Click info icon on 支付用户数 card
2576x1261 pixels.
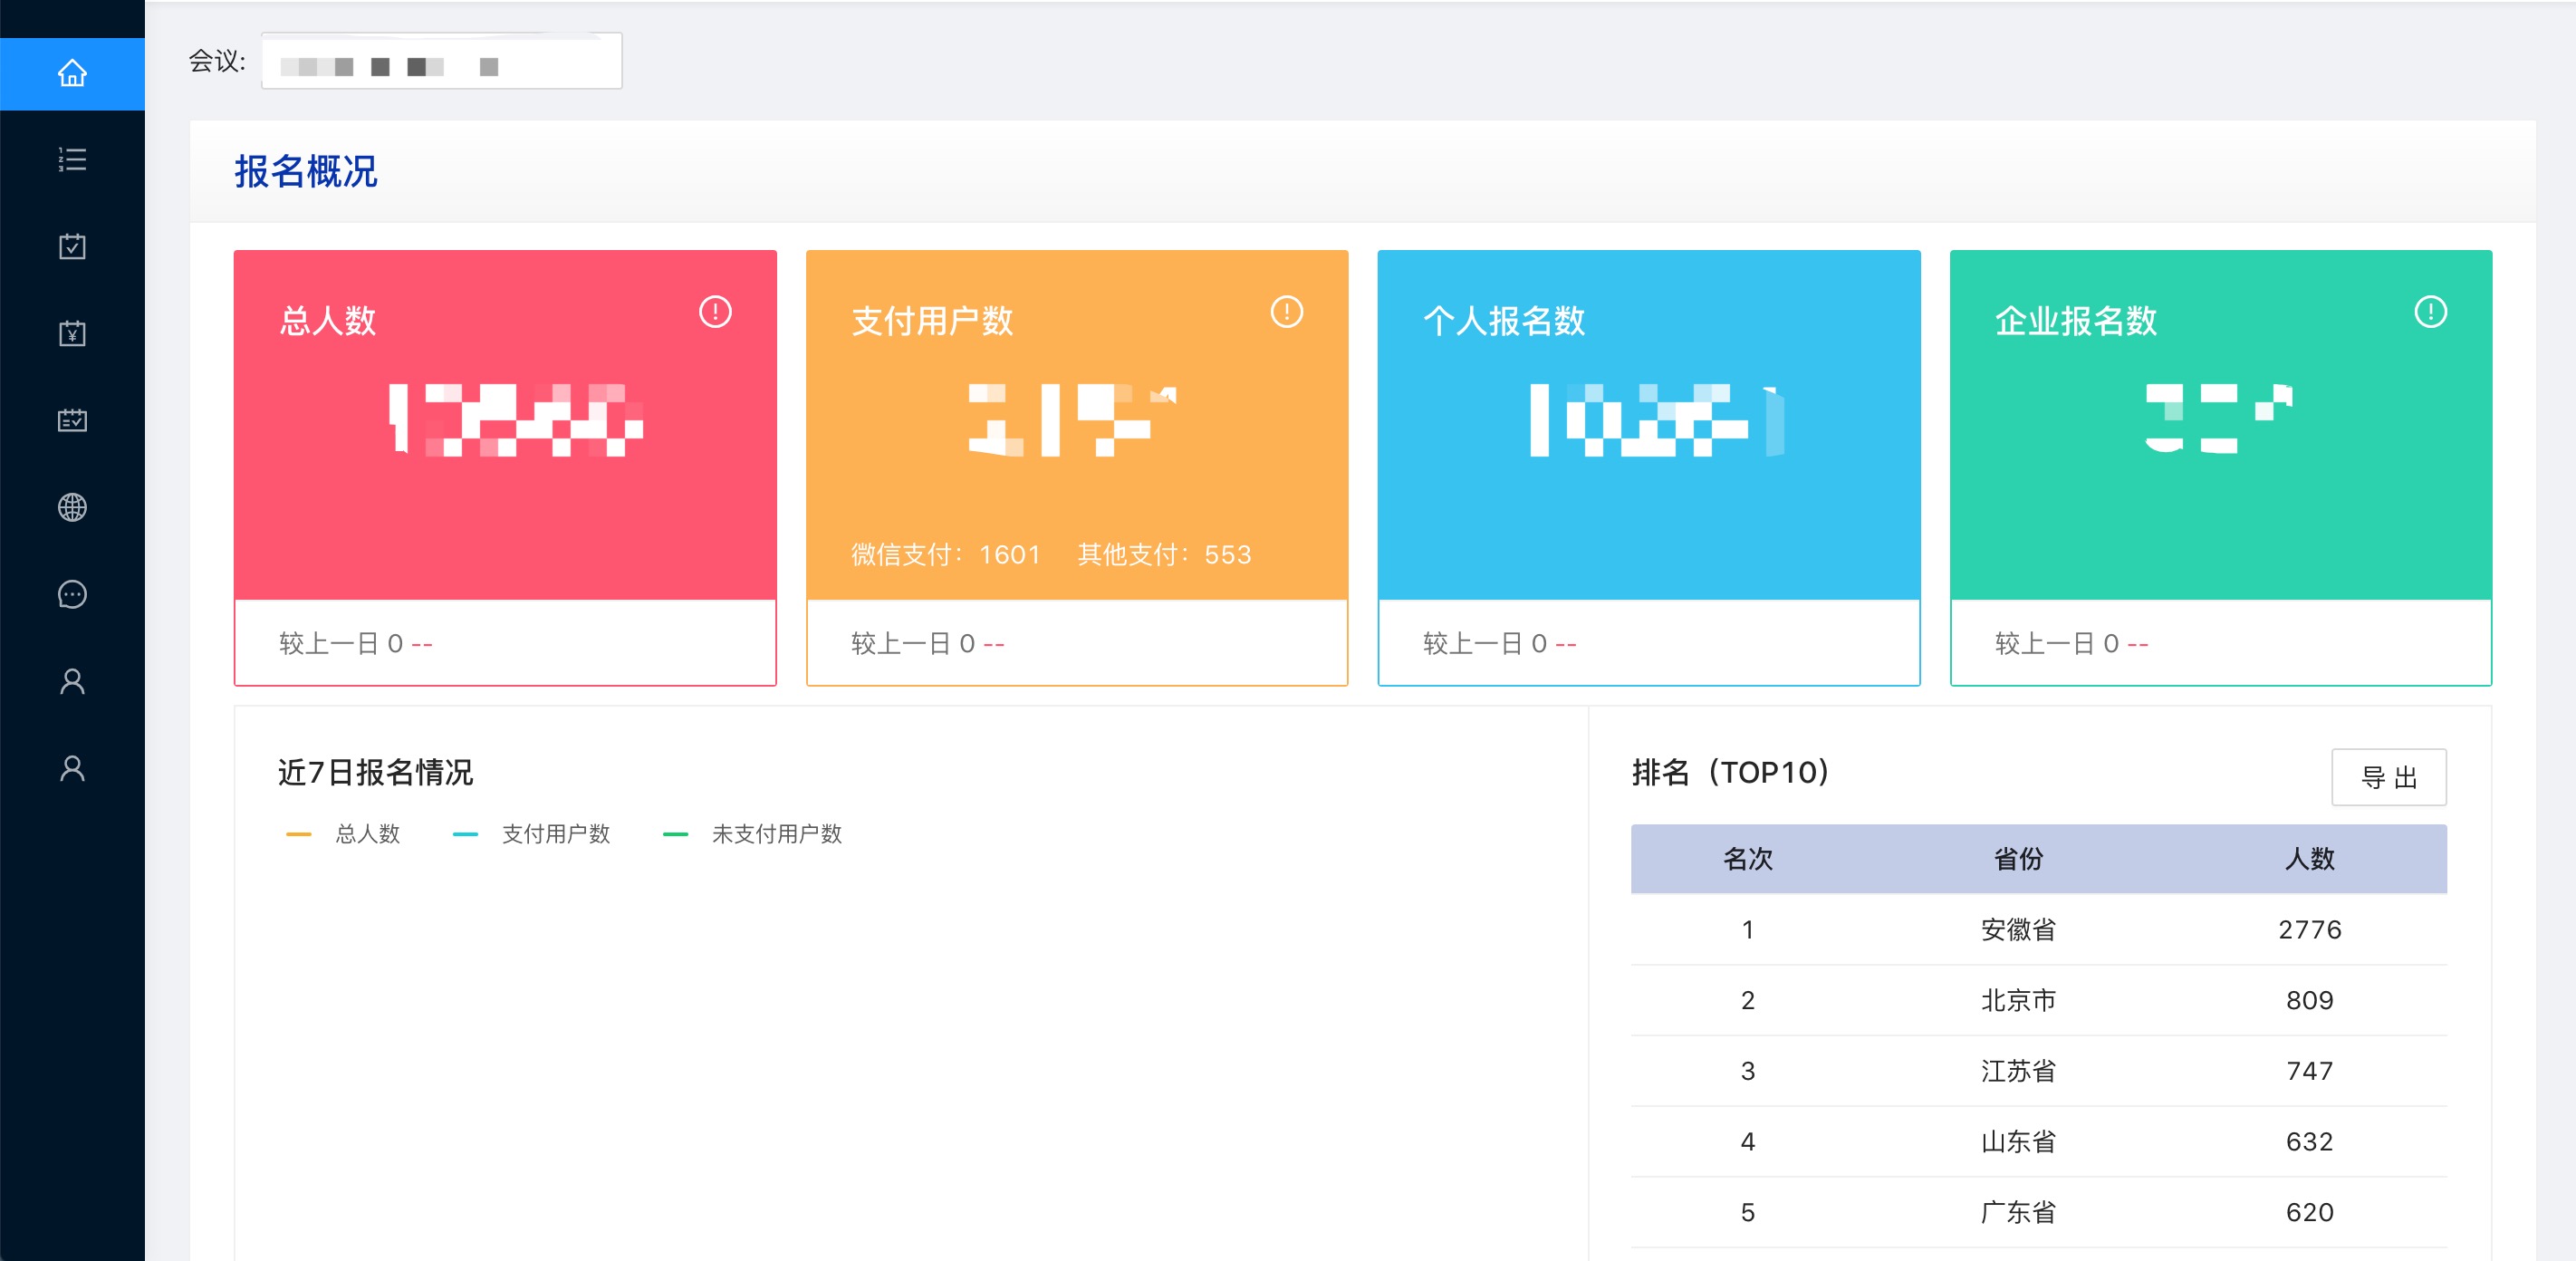[1287, 312]
